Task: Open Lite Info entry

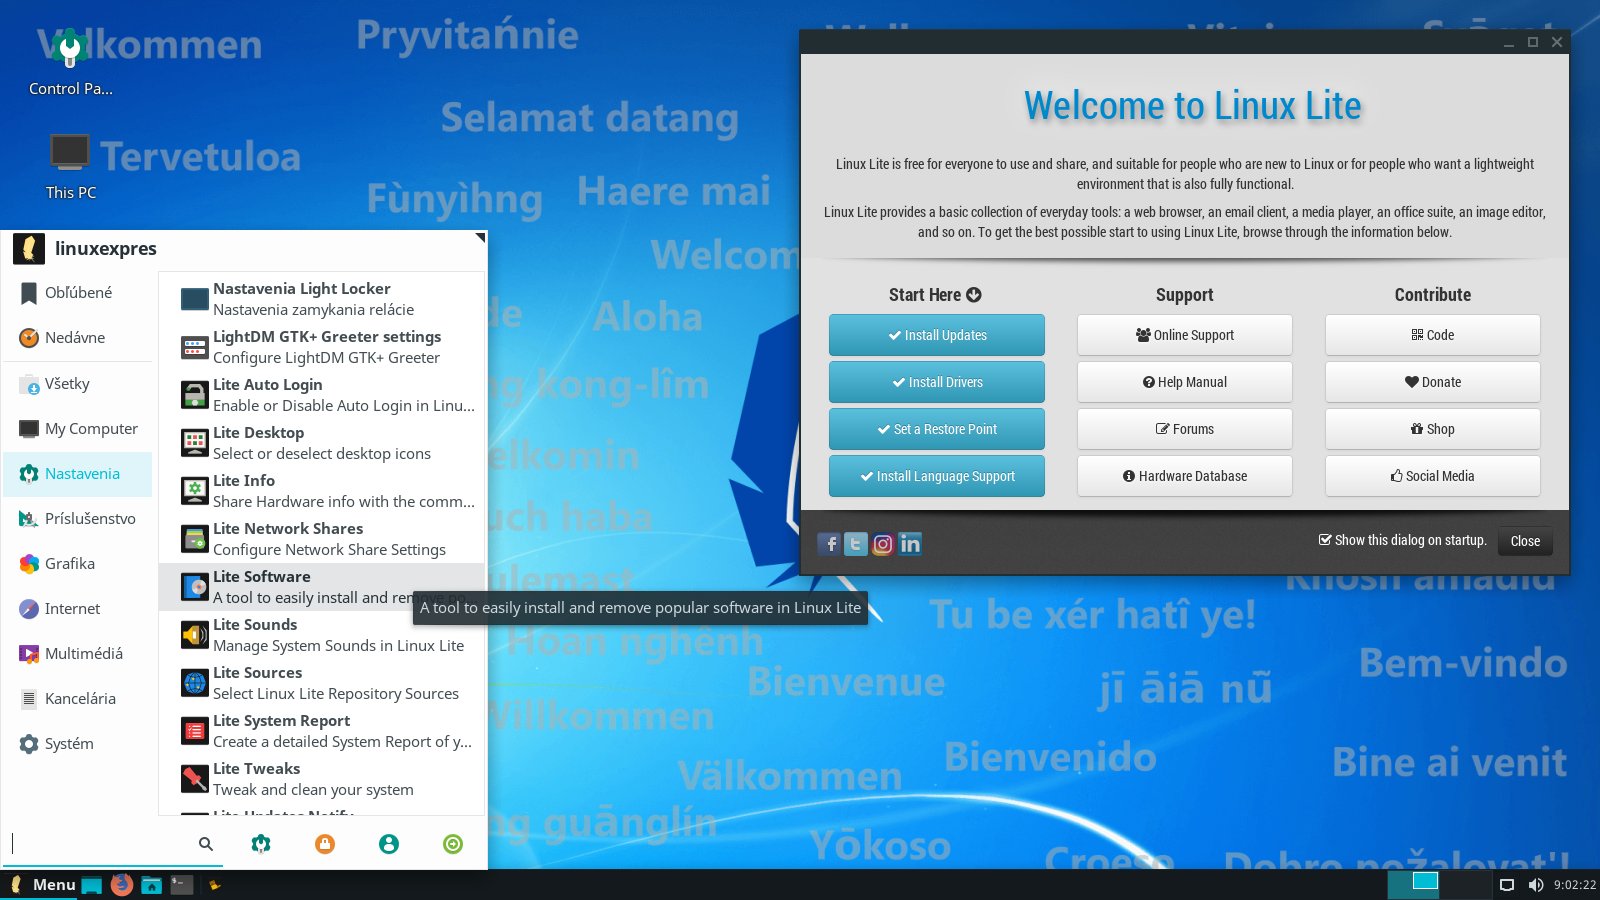Action: click(x=322, y=491)
